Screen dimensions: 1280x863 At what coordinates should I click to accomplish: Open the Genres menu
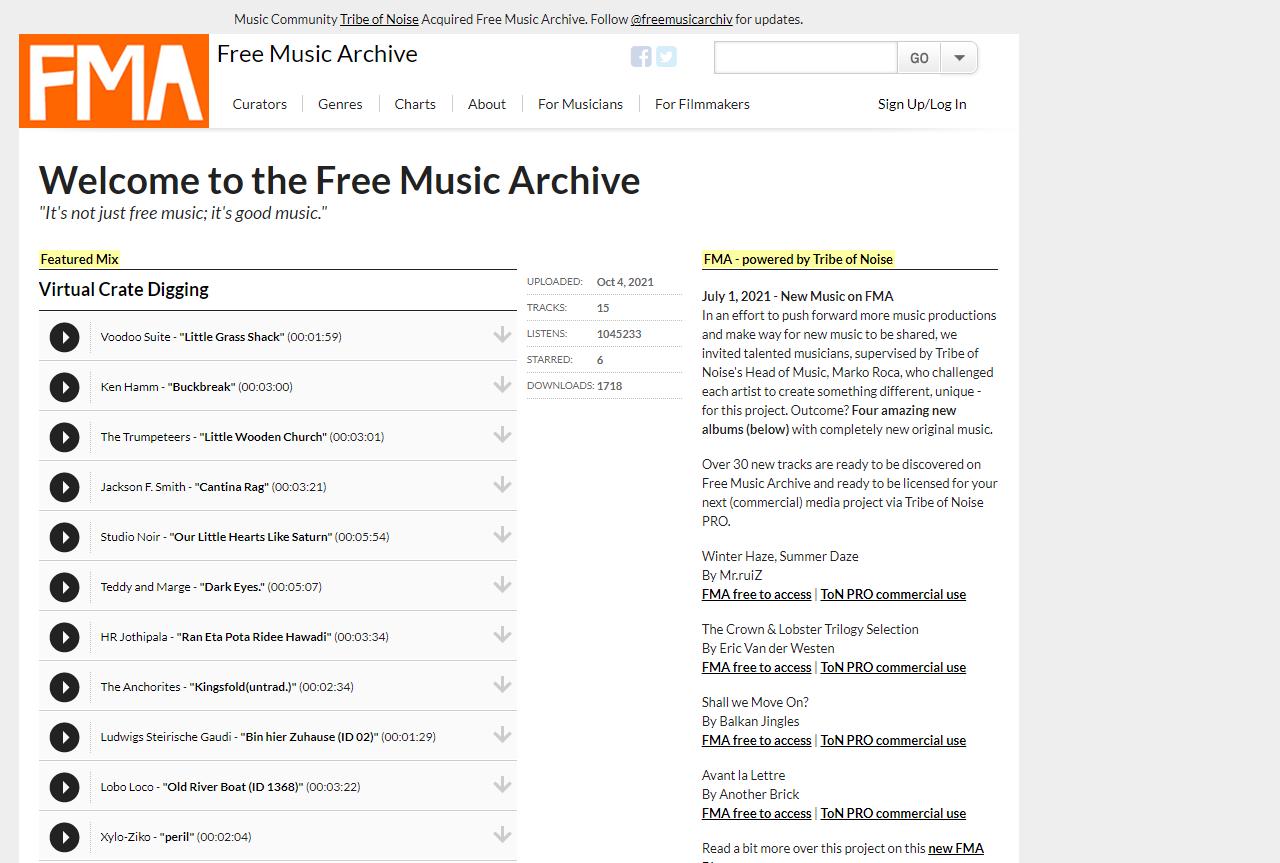[x=340, y=104]
